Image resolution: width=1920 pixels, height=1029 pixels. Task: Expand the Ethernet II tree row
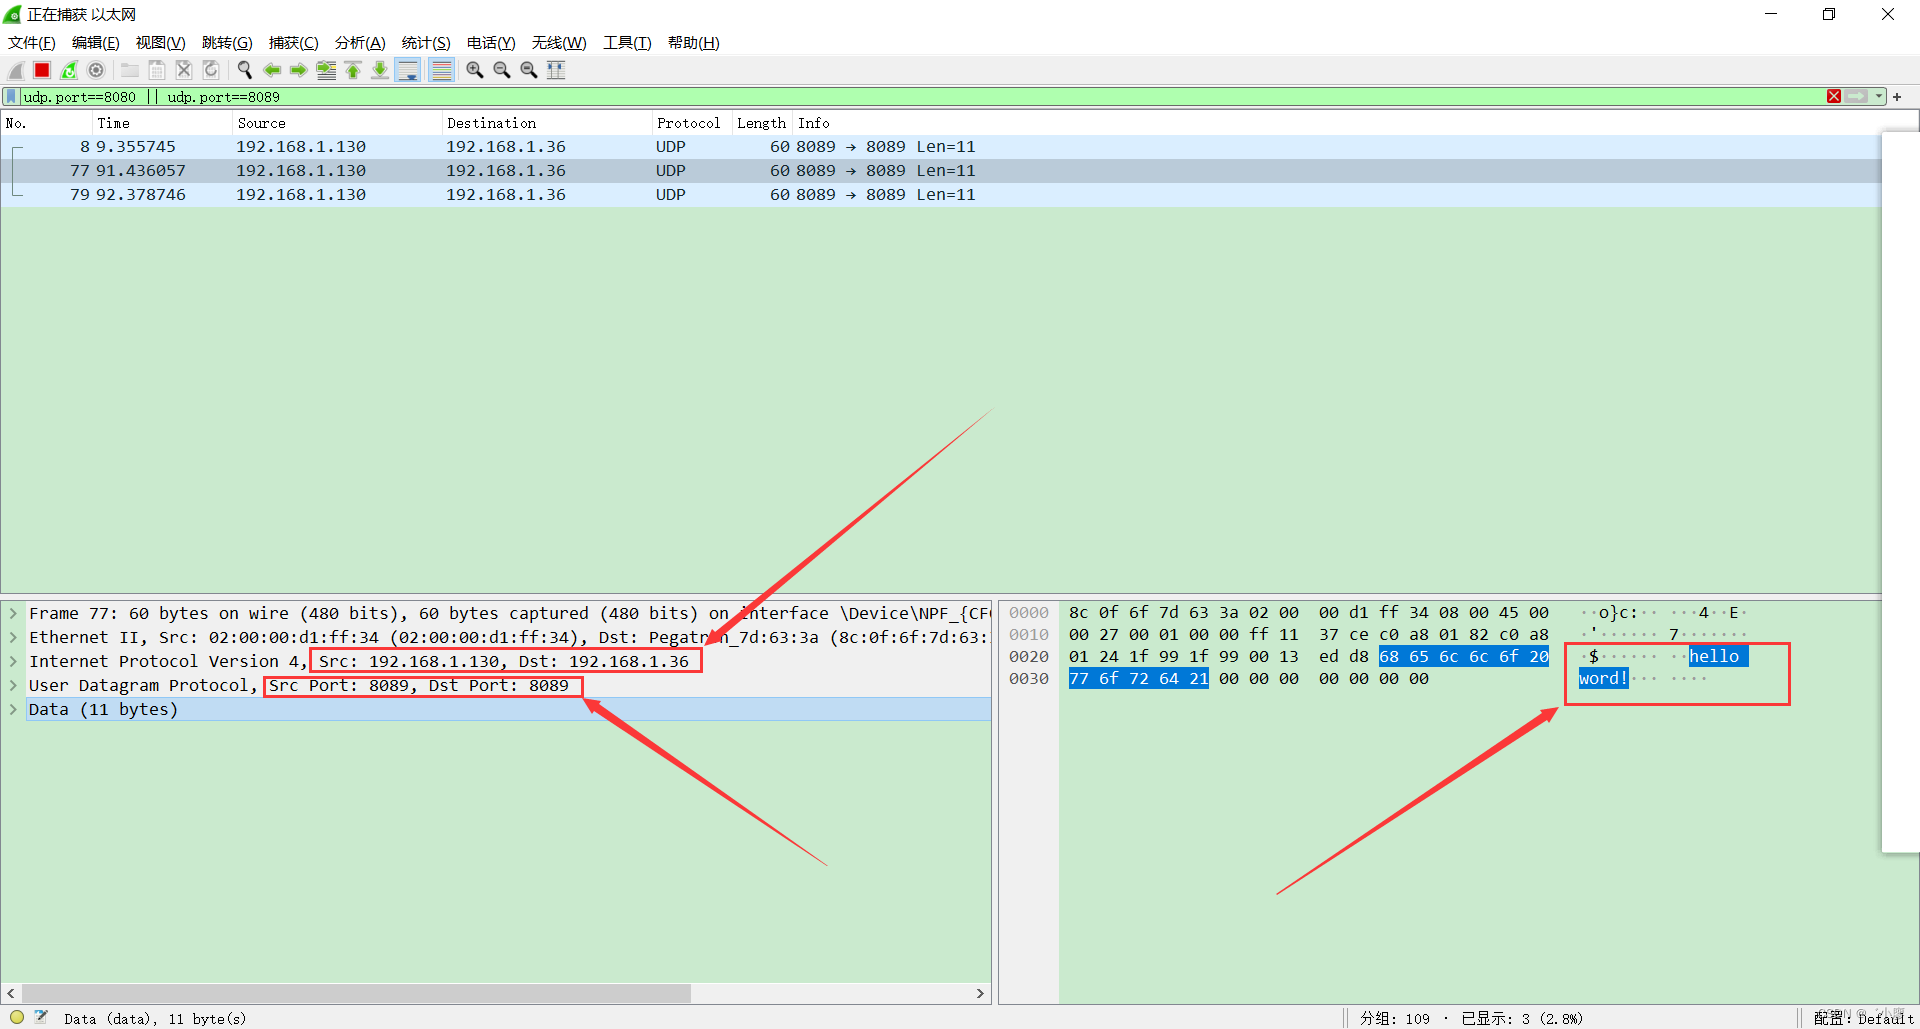(x=13, y=637)
